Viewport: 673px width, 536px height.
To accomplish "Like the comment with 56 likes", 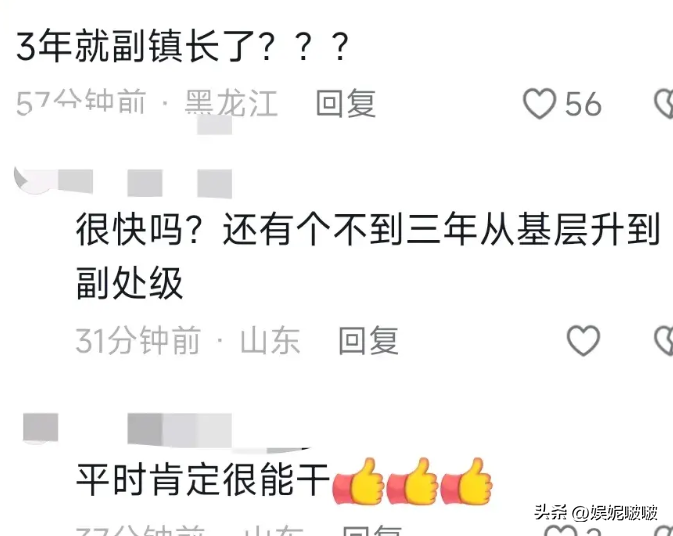I will coord(540,103).
